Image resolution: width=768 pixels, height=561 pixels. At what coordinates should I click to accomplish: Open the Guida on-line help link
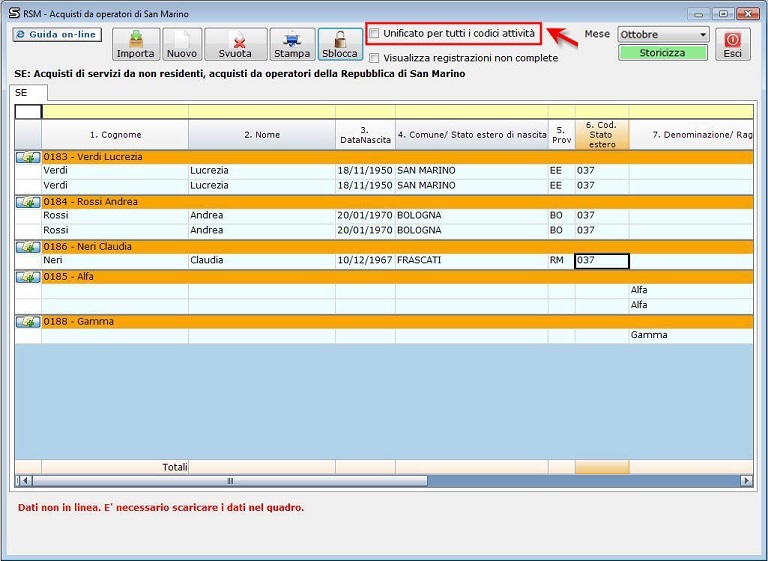pyautogui.click(x=56, y=35)
